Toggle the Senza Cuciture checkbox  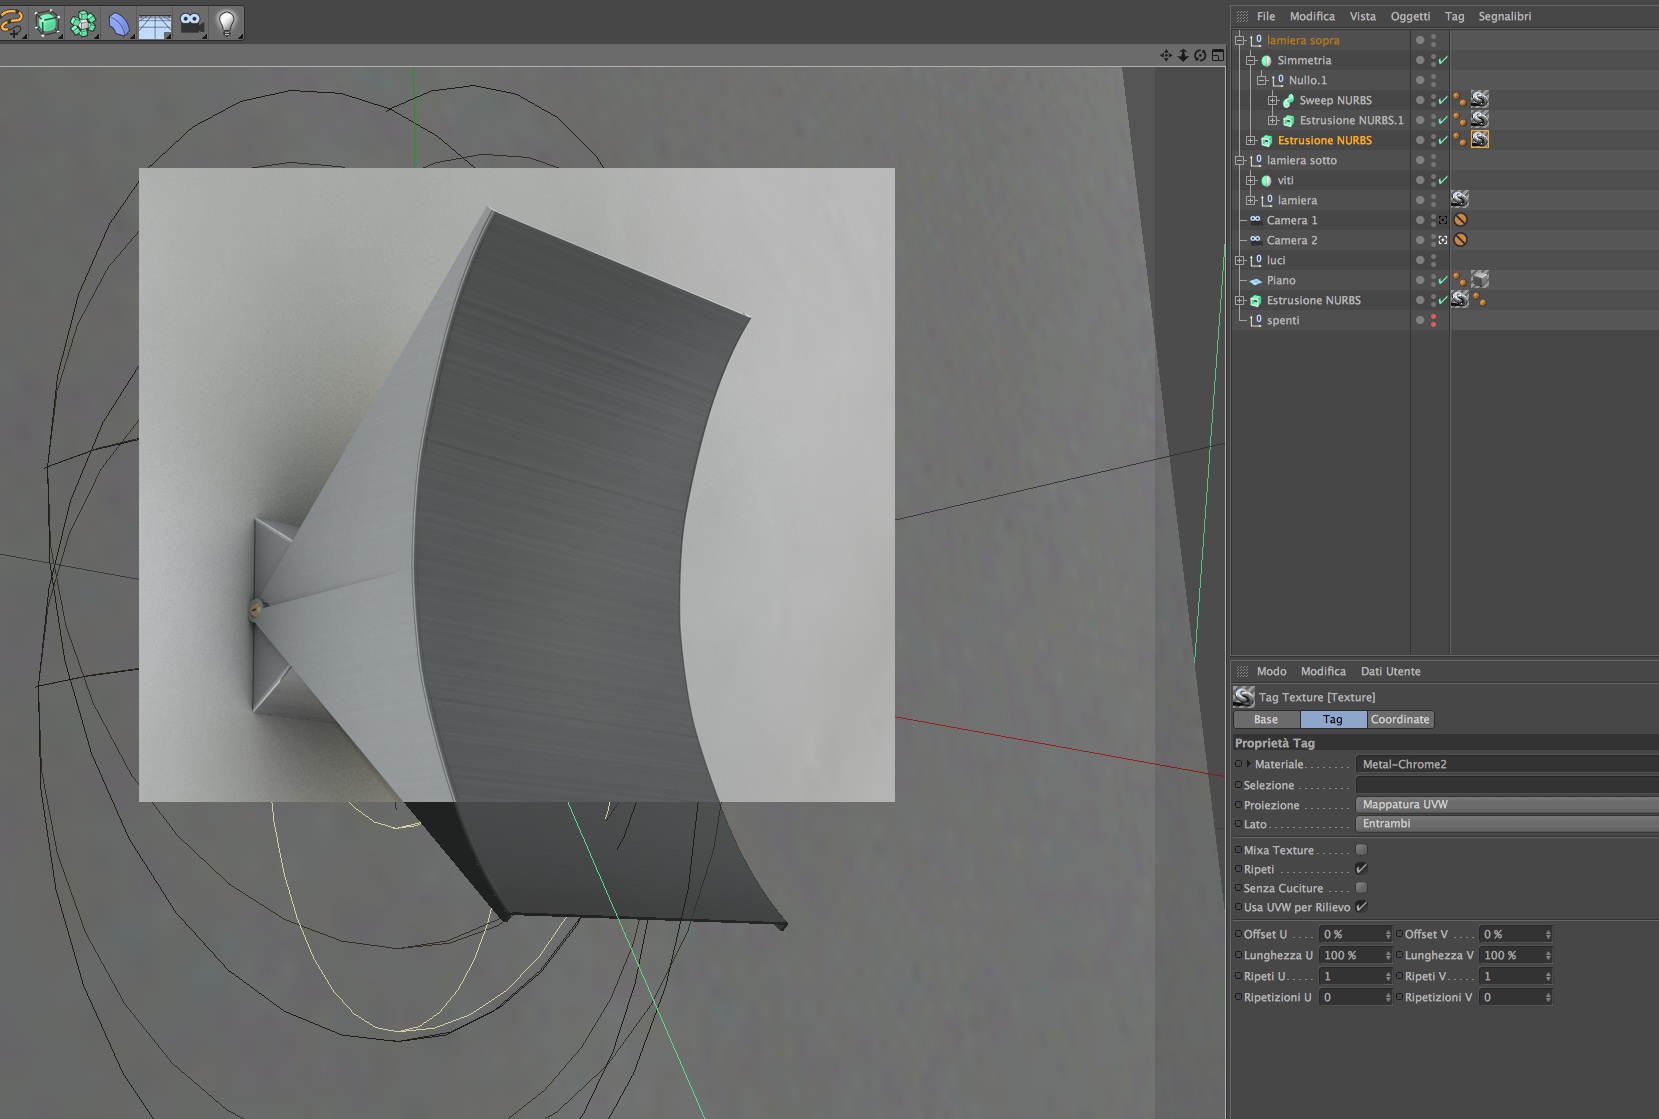[1361, 888]
